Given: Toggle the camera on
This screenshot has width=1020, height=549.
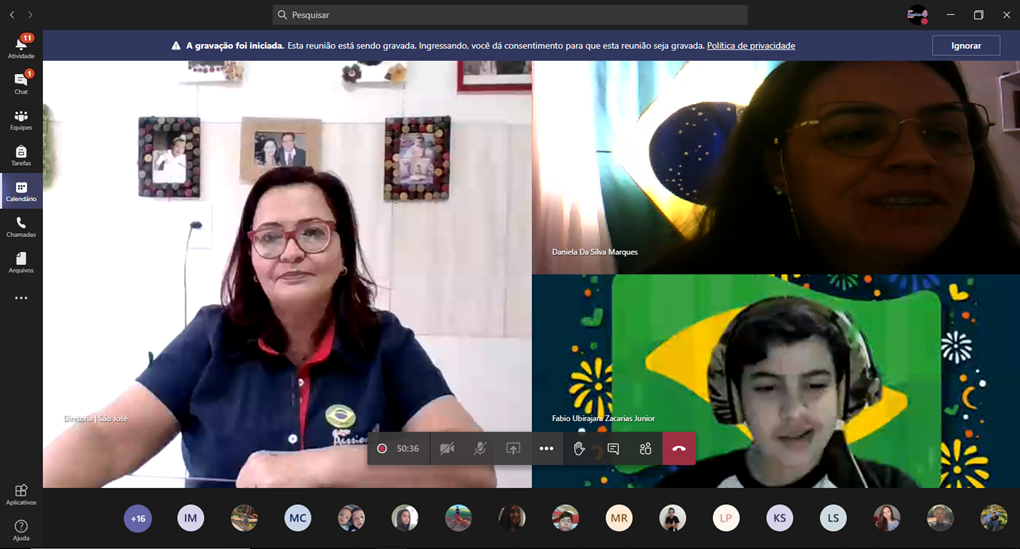Looking at the screenshot, I should coord(447,449).
